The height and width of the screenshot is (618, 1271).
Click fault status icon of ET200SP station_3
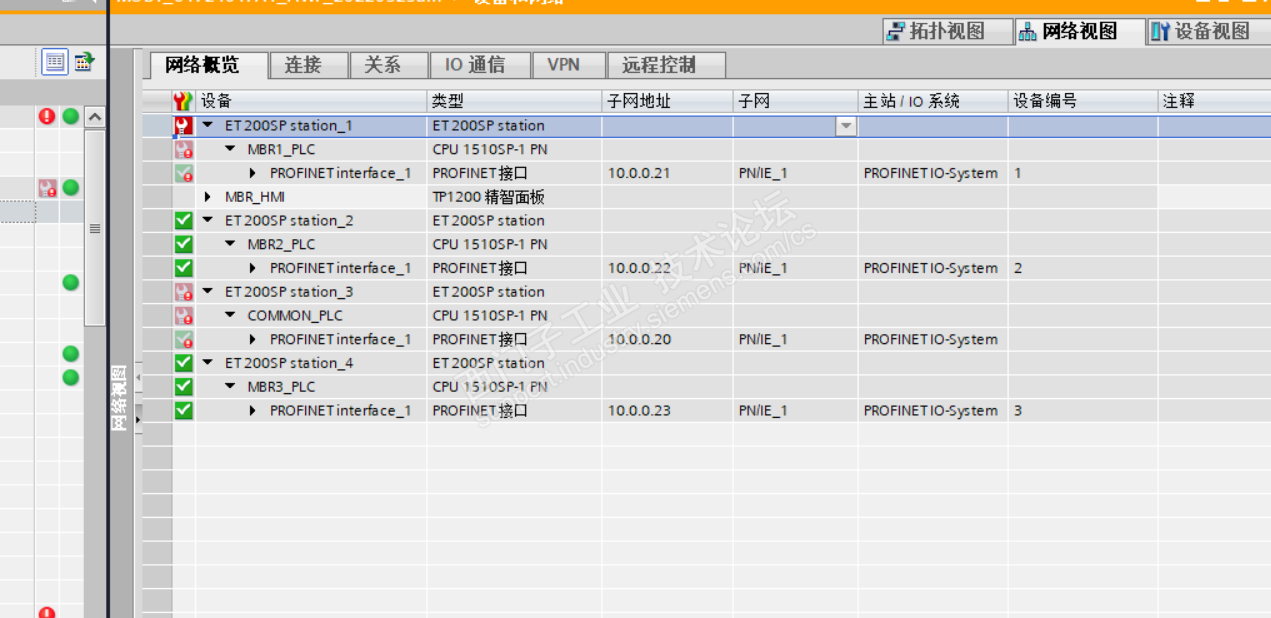pyautogui.click(x=183, y=292)
